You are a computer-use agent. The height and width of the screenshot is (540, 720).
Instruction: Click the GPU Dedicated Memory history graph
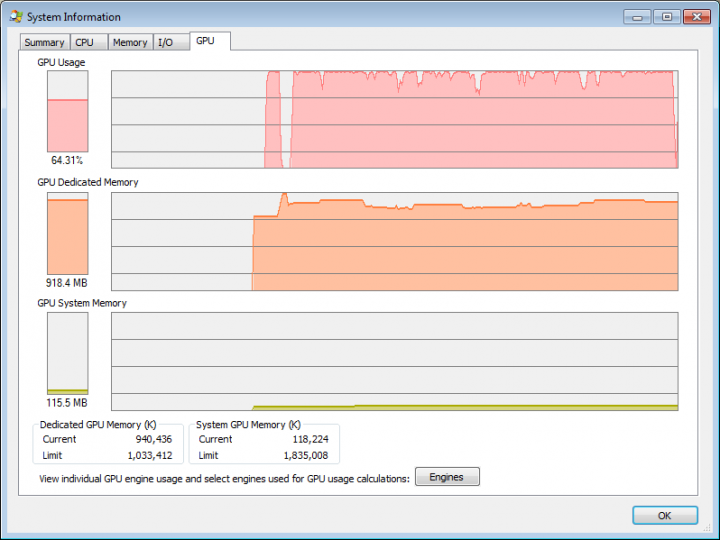(394, 241)
